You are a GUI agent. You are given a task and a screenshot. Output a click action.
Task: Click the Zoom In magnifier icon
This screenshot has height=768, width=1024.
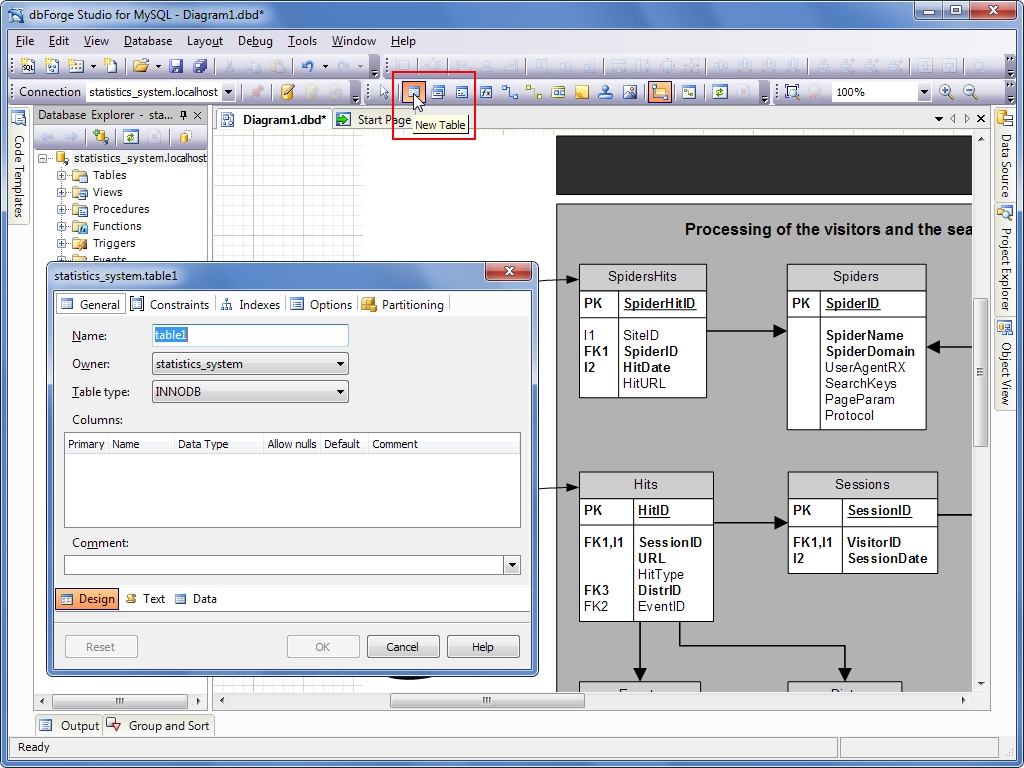(946, 92)
